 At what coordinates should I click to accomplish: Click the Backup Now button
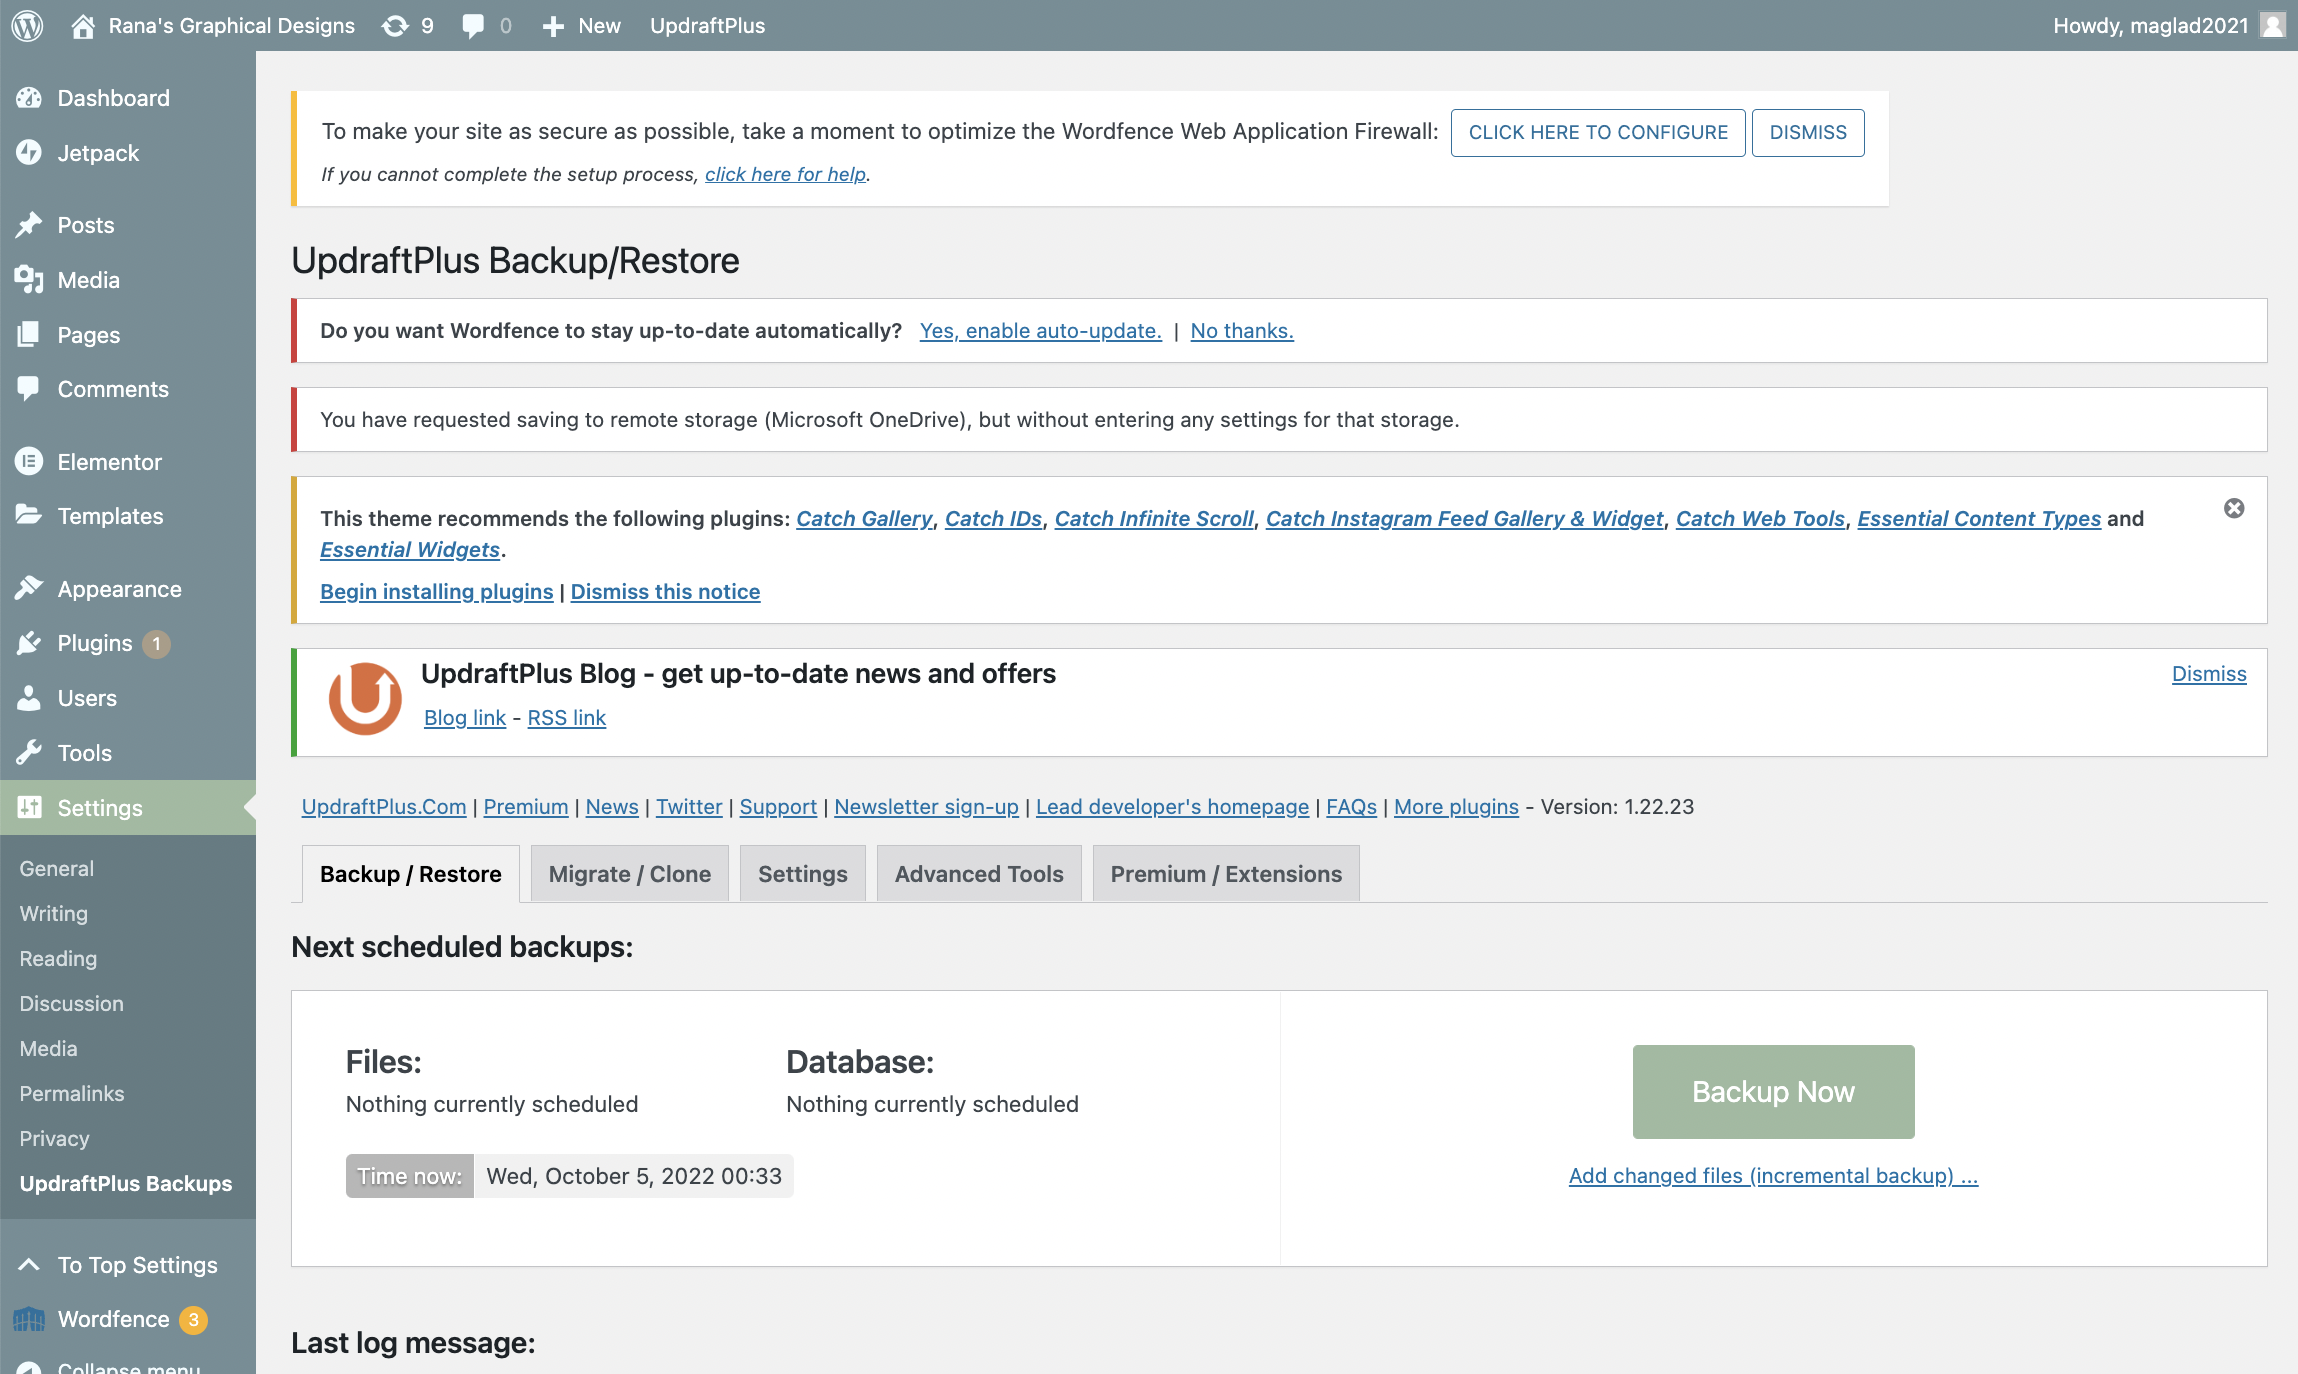(x=1774, y=1092)
